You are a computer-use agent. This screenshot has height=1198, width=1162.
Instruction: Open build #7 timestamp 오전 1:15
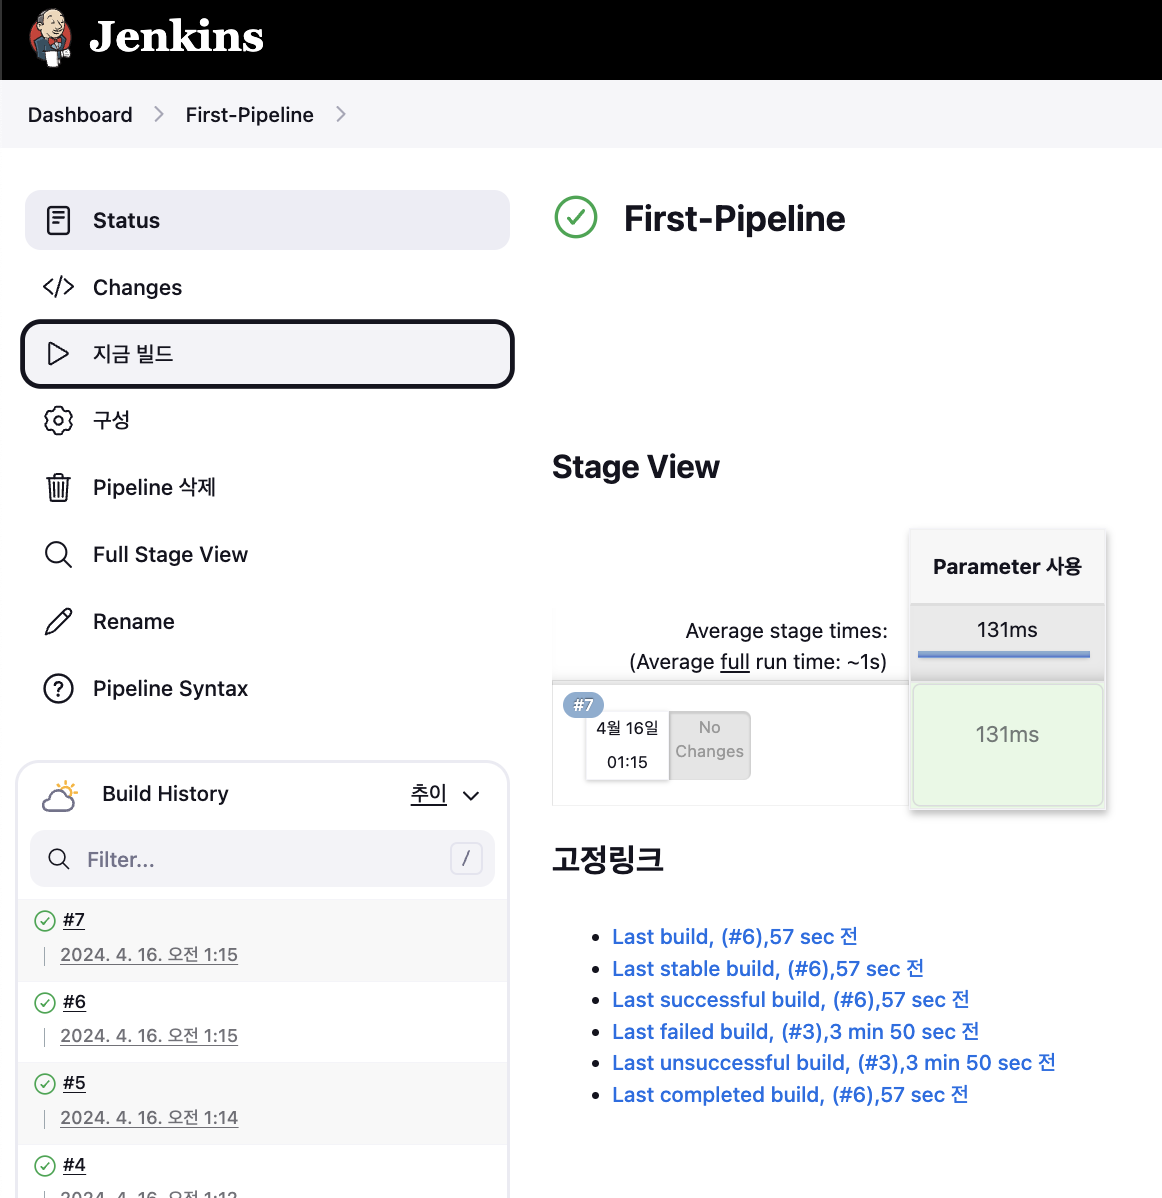(x=149, y=955)
